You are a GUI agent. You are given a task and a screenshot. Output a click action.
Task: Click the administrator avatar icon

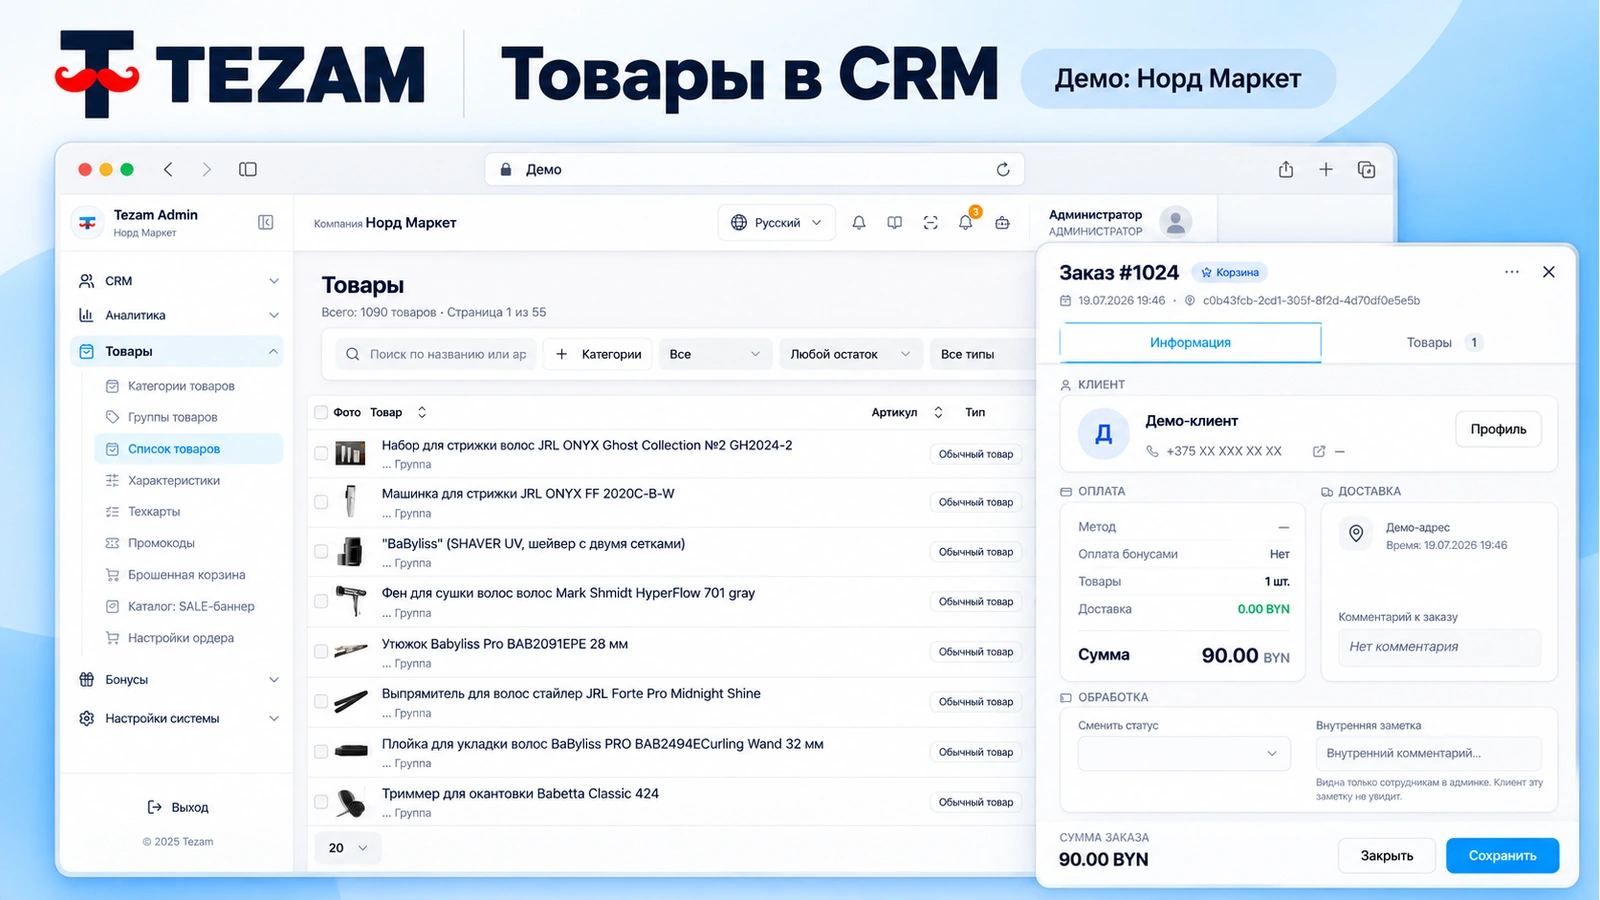1176,222
